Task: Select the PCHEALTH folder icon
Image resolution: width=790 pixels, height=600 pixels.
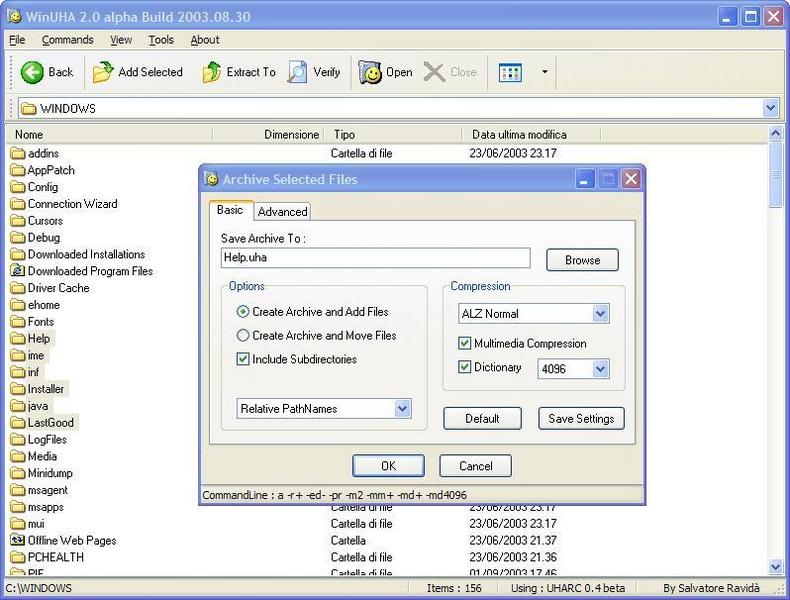Action: click(x=18, y=557)
